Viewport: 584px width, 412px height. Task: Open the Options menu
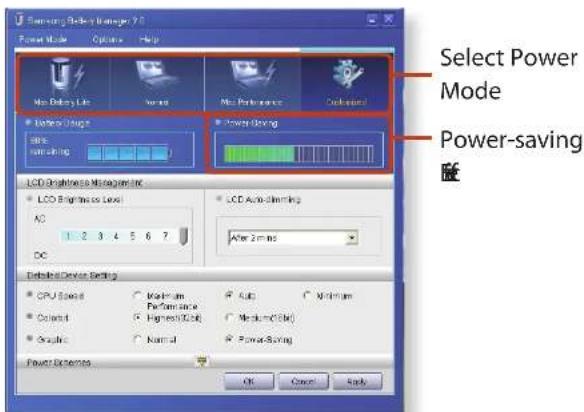[x=107, y=39]
